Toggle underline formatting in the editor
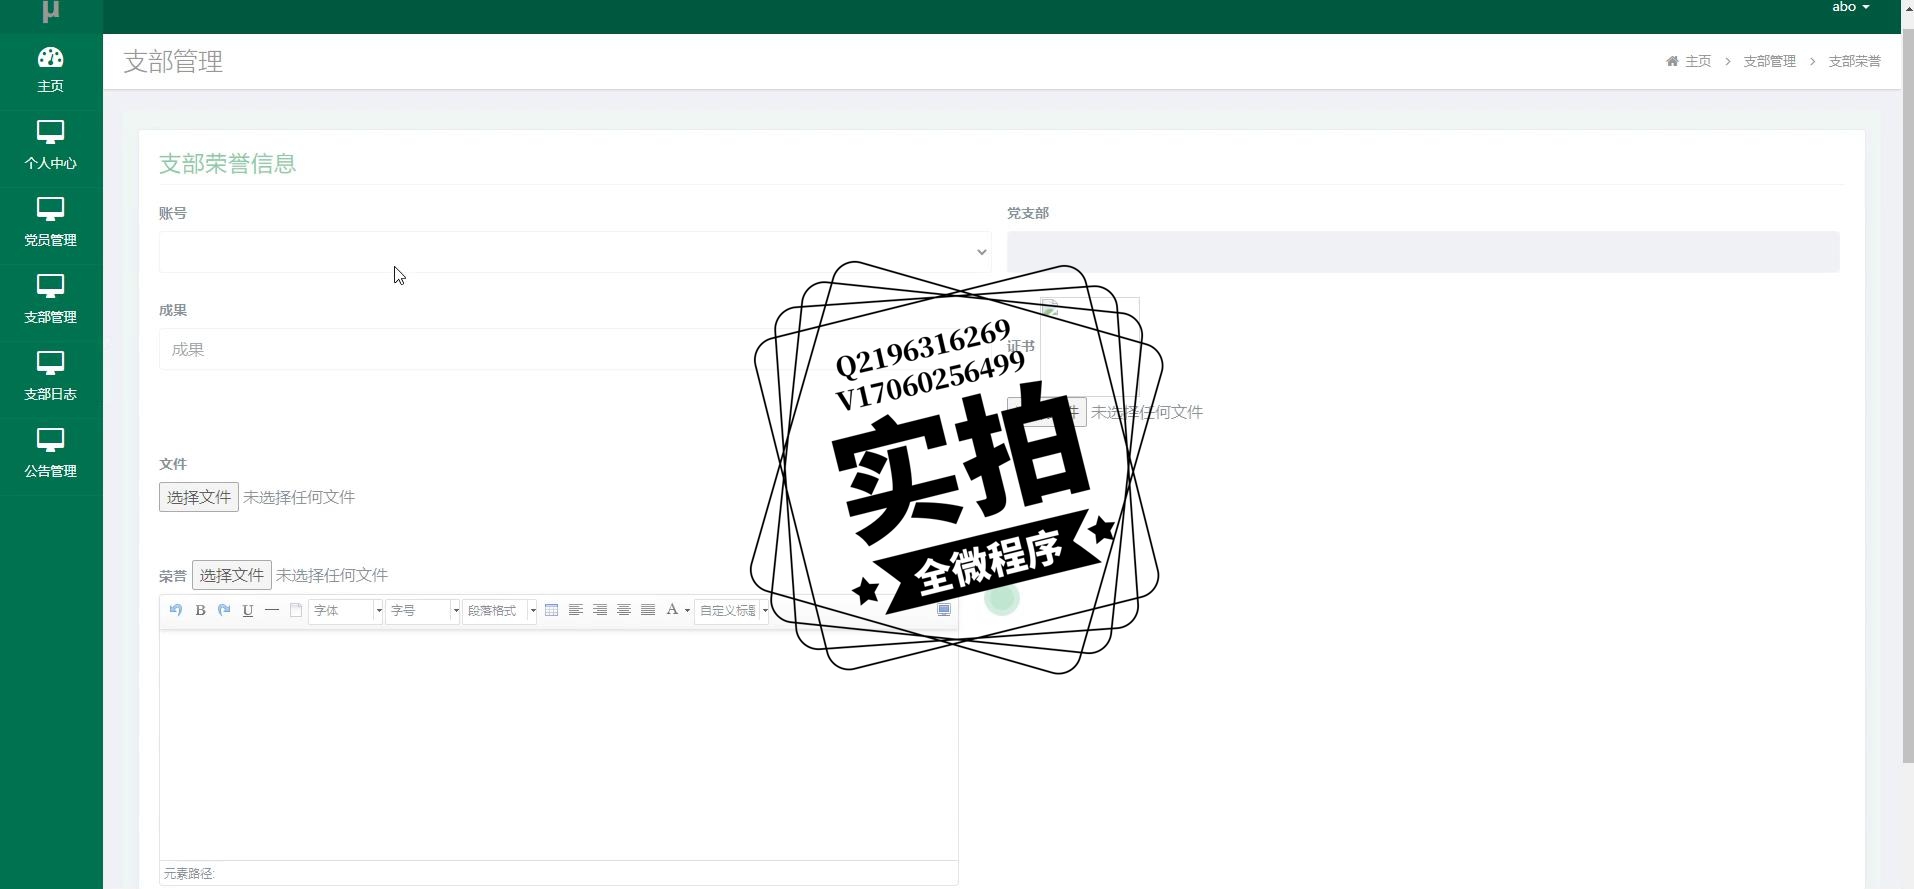This screenshot has width=1914, height=889. coord(248,610)
